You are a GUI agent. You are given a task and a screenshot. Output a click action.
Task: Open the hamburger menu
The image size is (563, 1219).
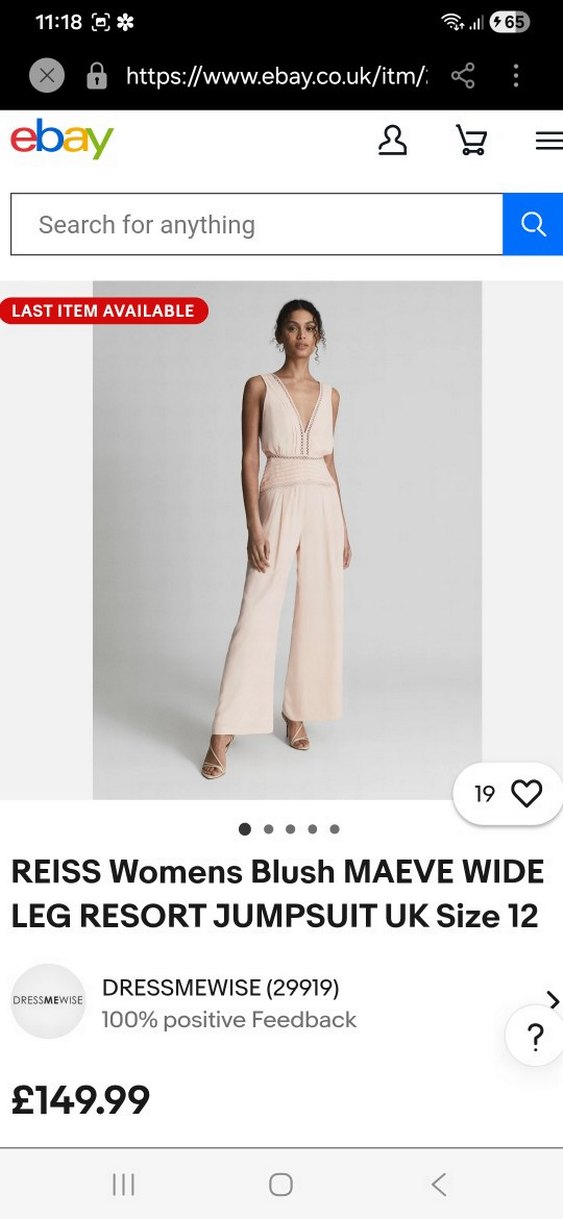click(x=549, y=141)
